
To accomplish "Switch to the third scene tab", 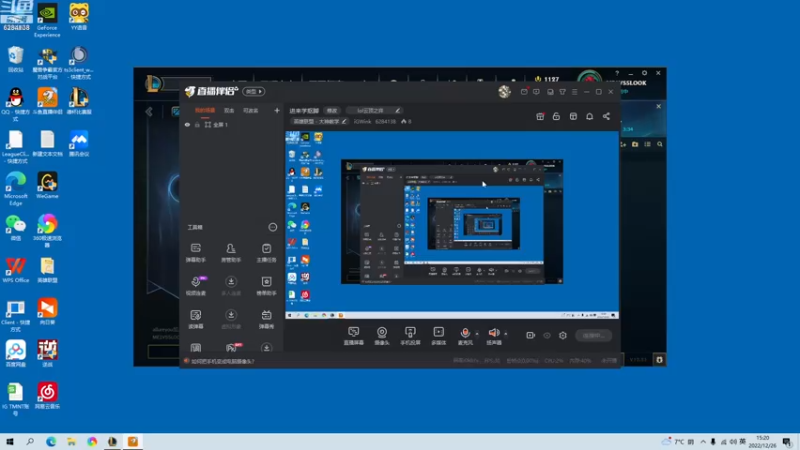I will (250, 110).
